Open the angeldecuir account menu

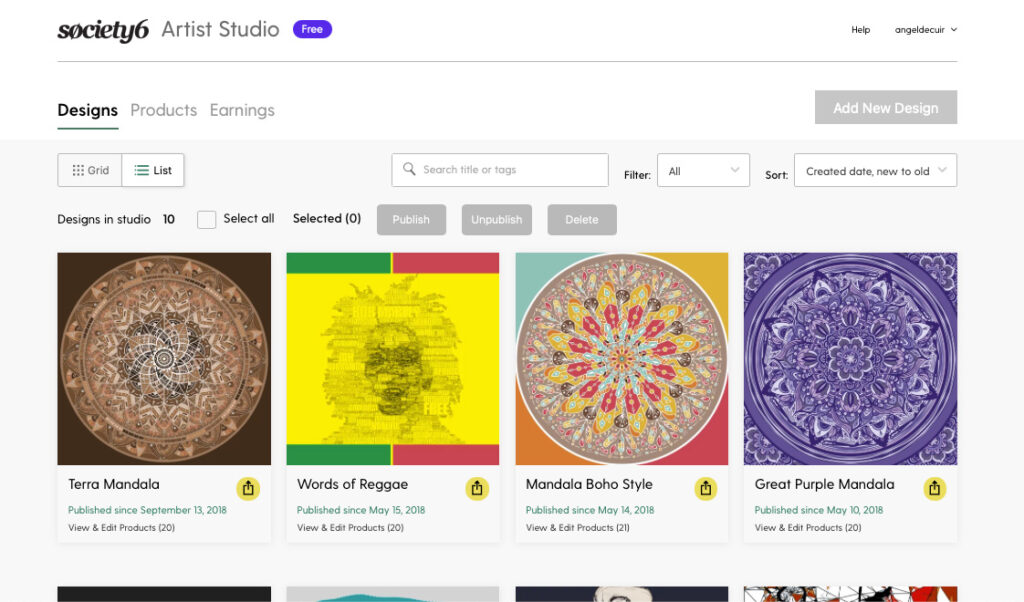click(x=925, y=29)
